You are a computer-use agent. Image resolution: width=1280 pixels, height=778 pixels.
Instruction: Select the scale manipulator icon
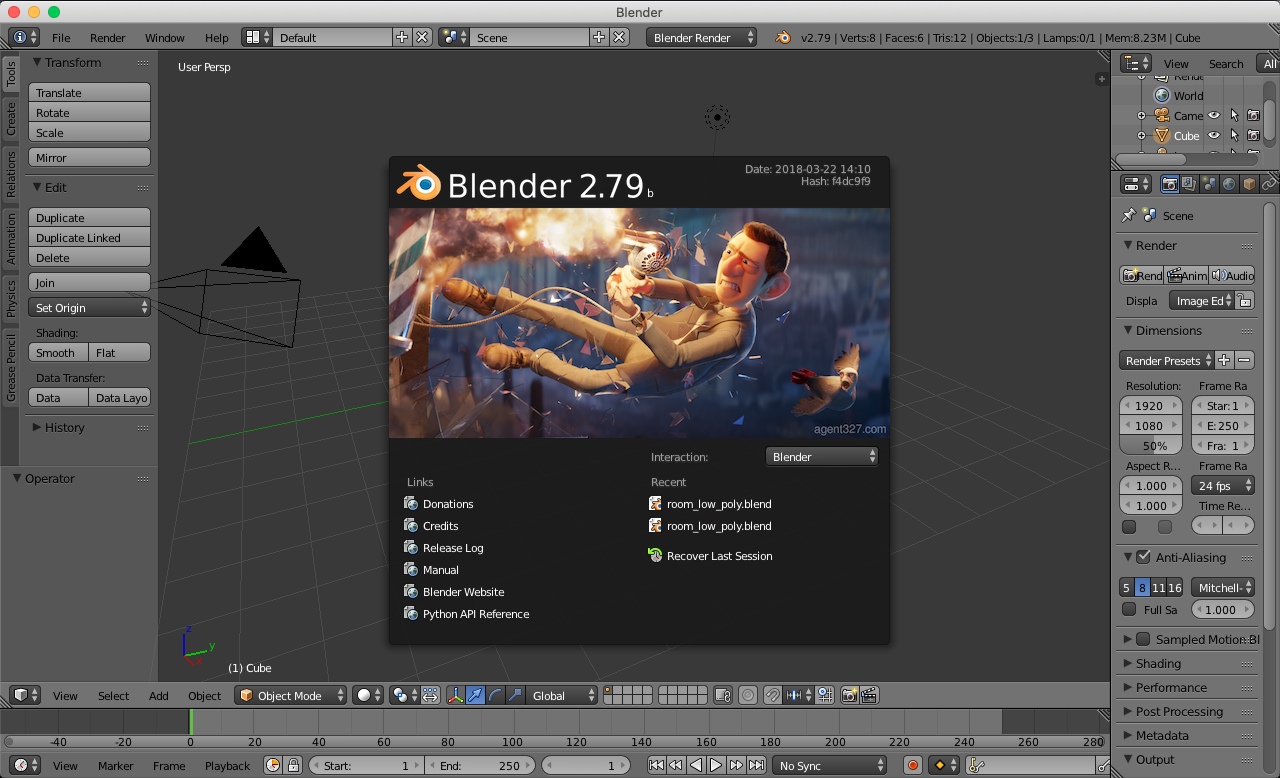515,695
